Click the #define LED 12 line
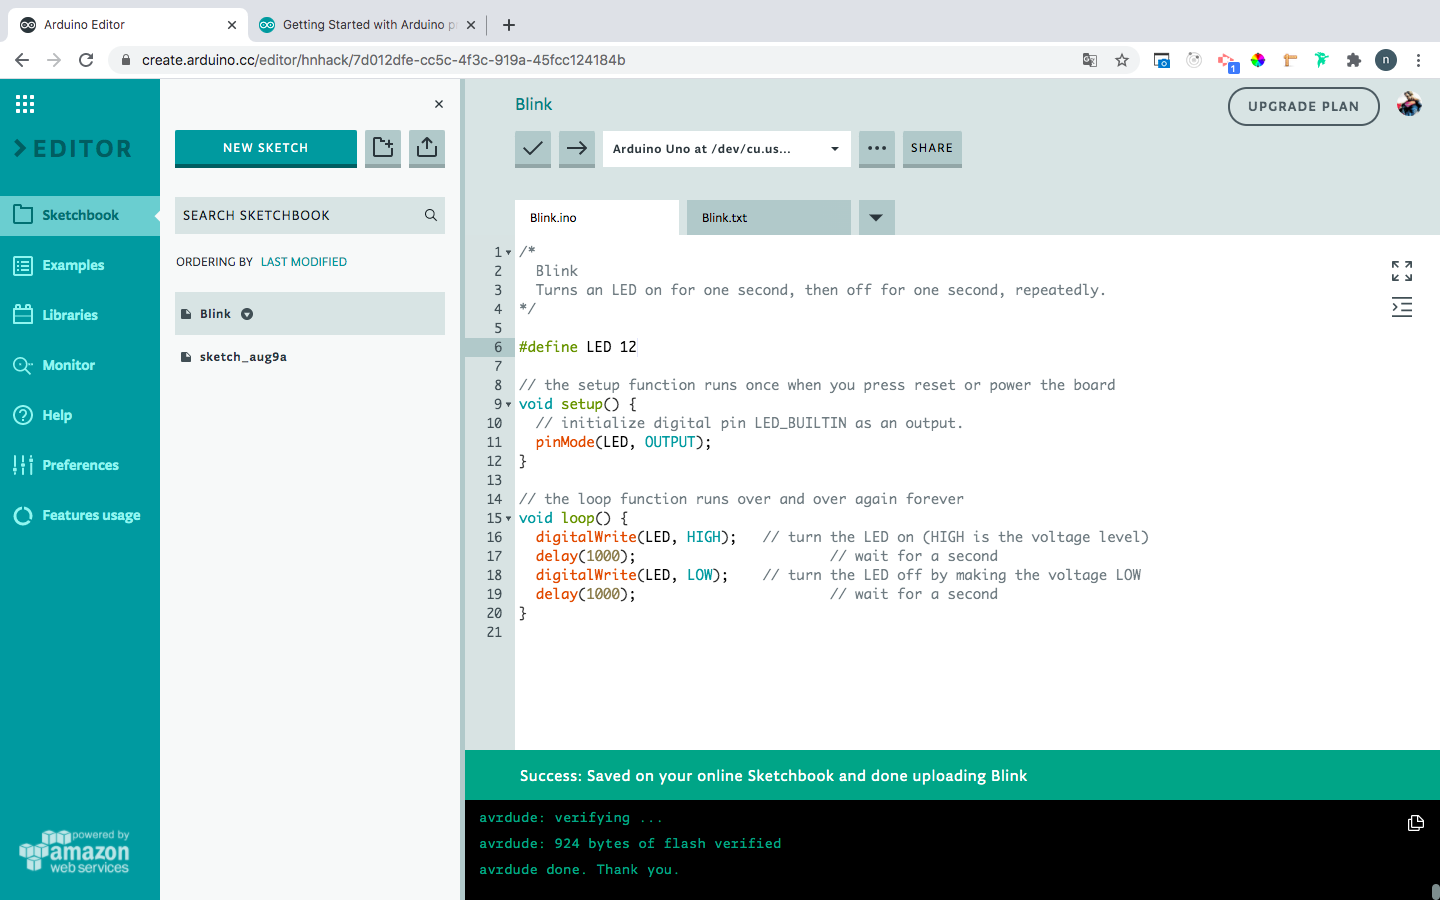The image size is (1440, 900). 578,347
